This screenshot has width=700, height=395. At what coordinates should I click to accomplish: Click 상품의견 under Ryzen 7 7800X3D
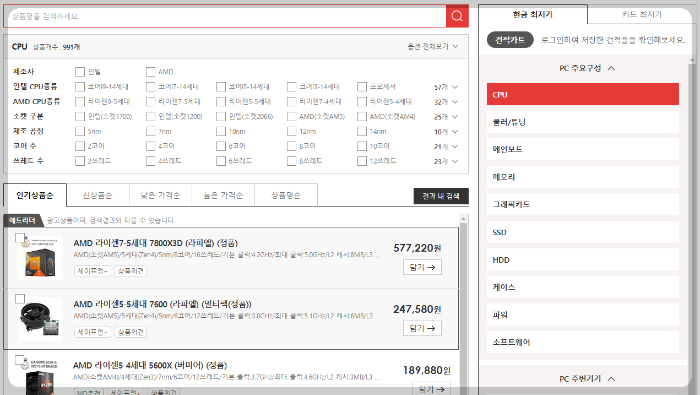[x=130, y=271]
